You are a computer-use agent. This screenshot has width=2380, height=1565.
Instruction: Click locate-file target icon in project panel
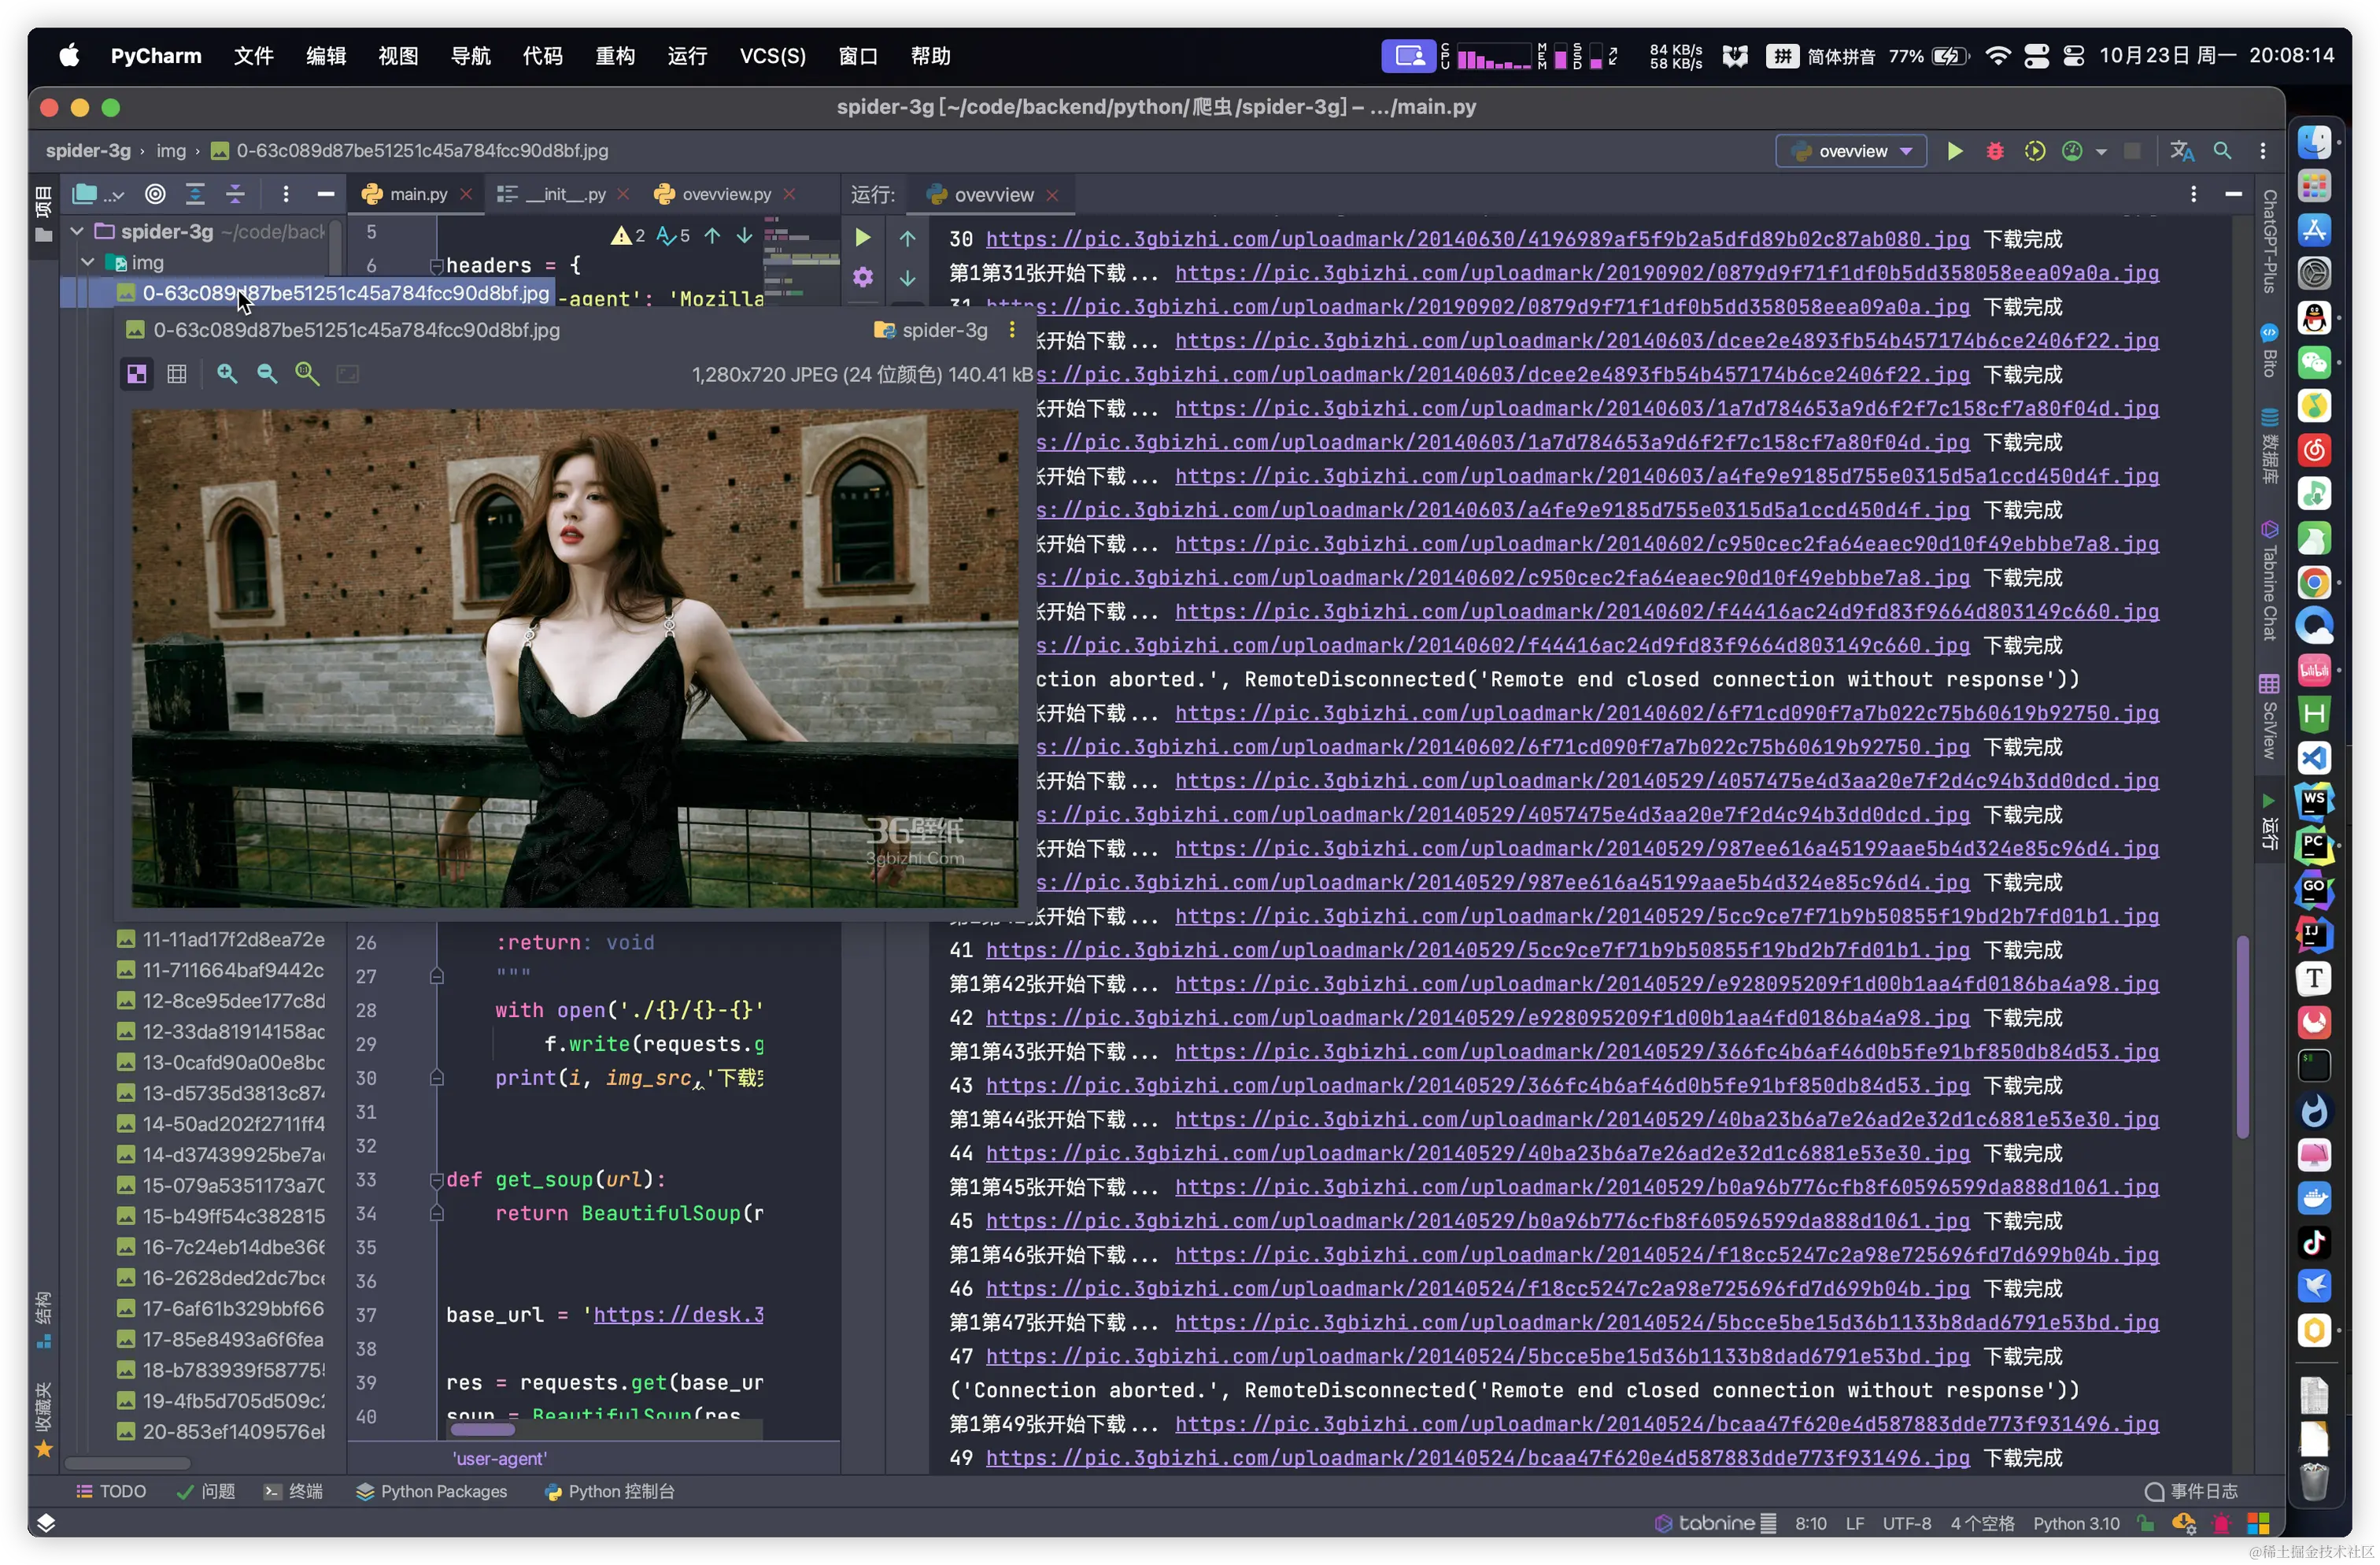click(x=155, y=194)
